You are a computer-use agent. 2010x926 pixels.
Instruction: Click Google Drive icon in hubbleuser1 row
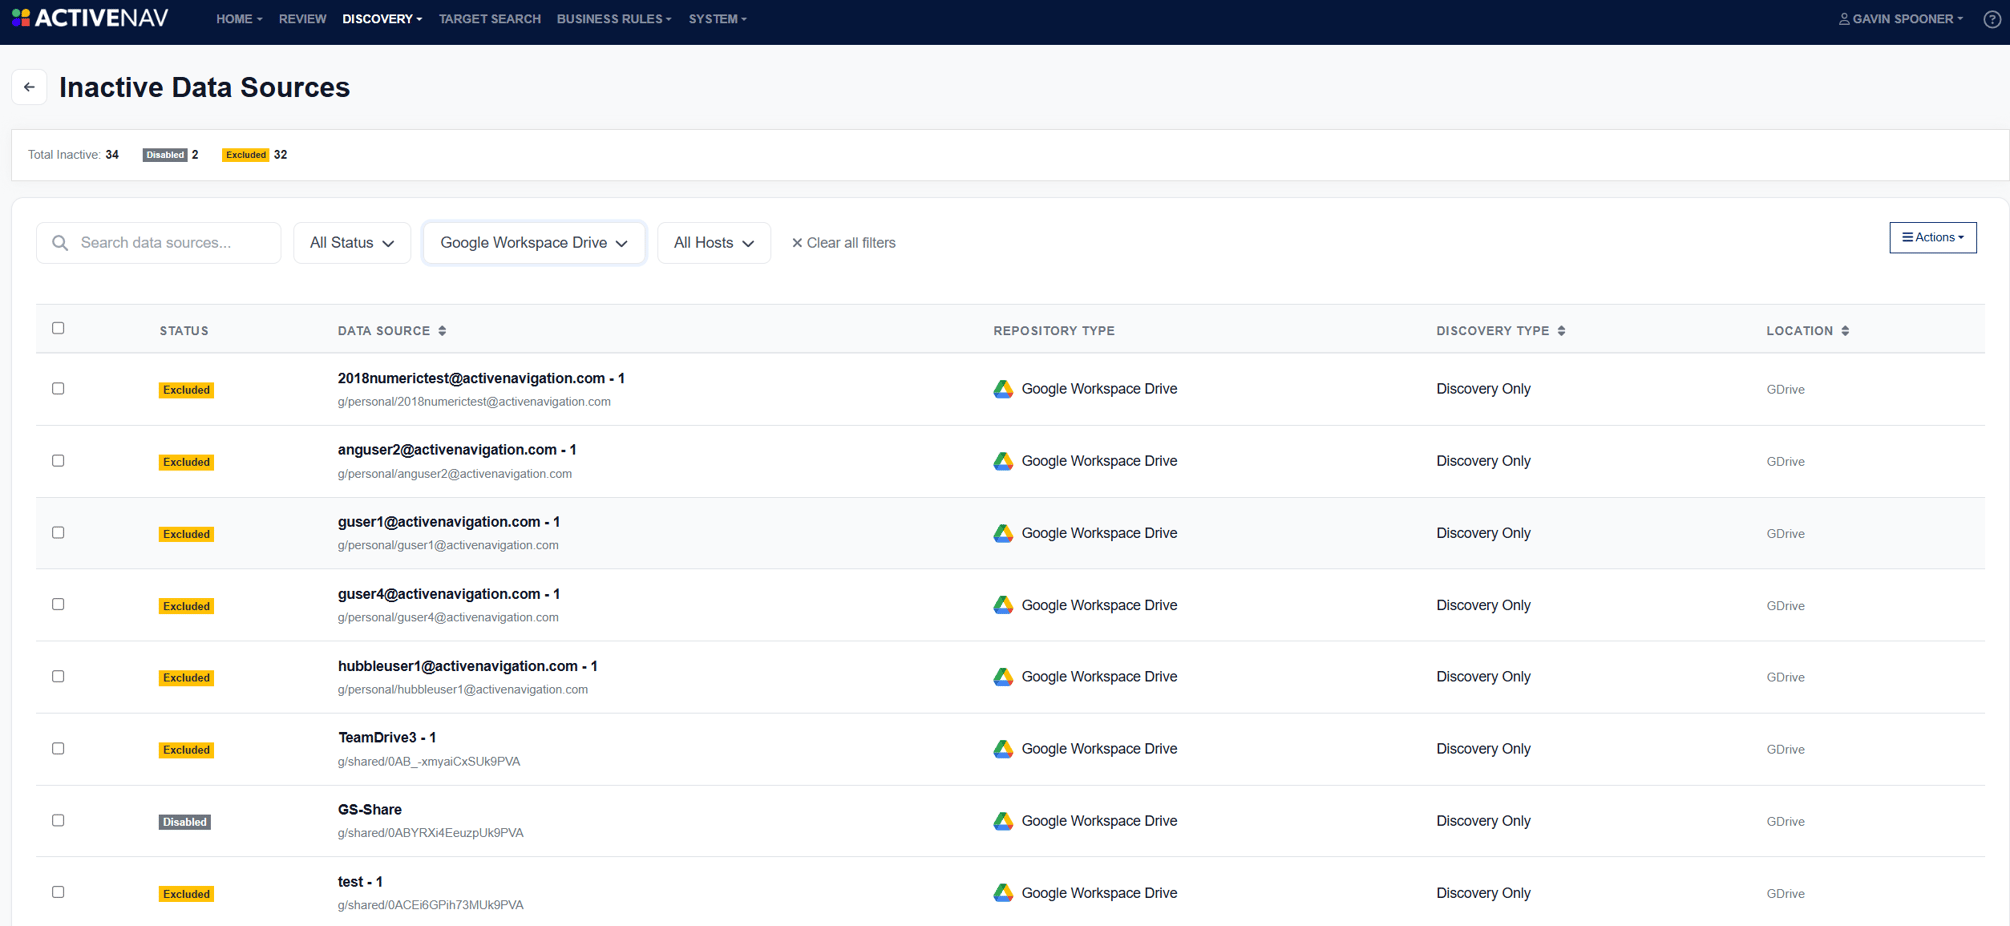click(1003, 677)
